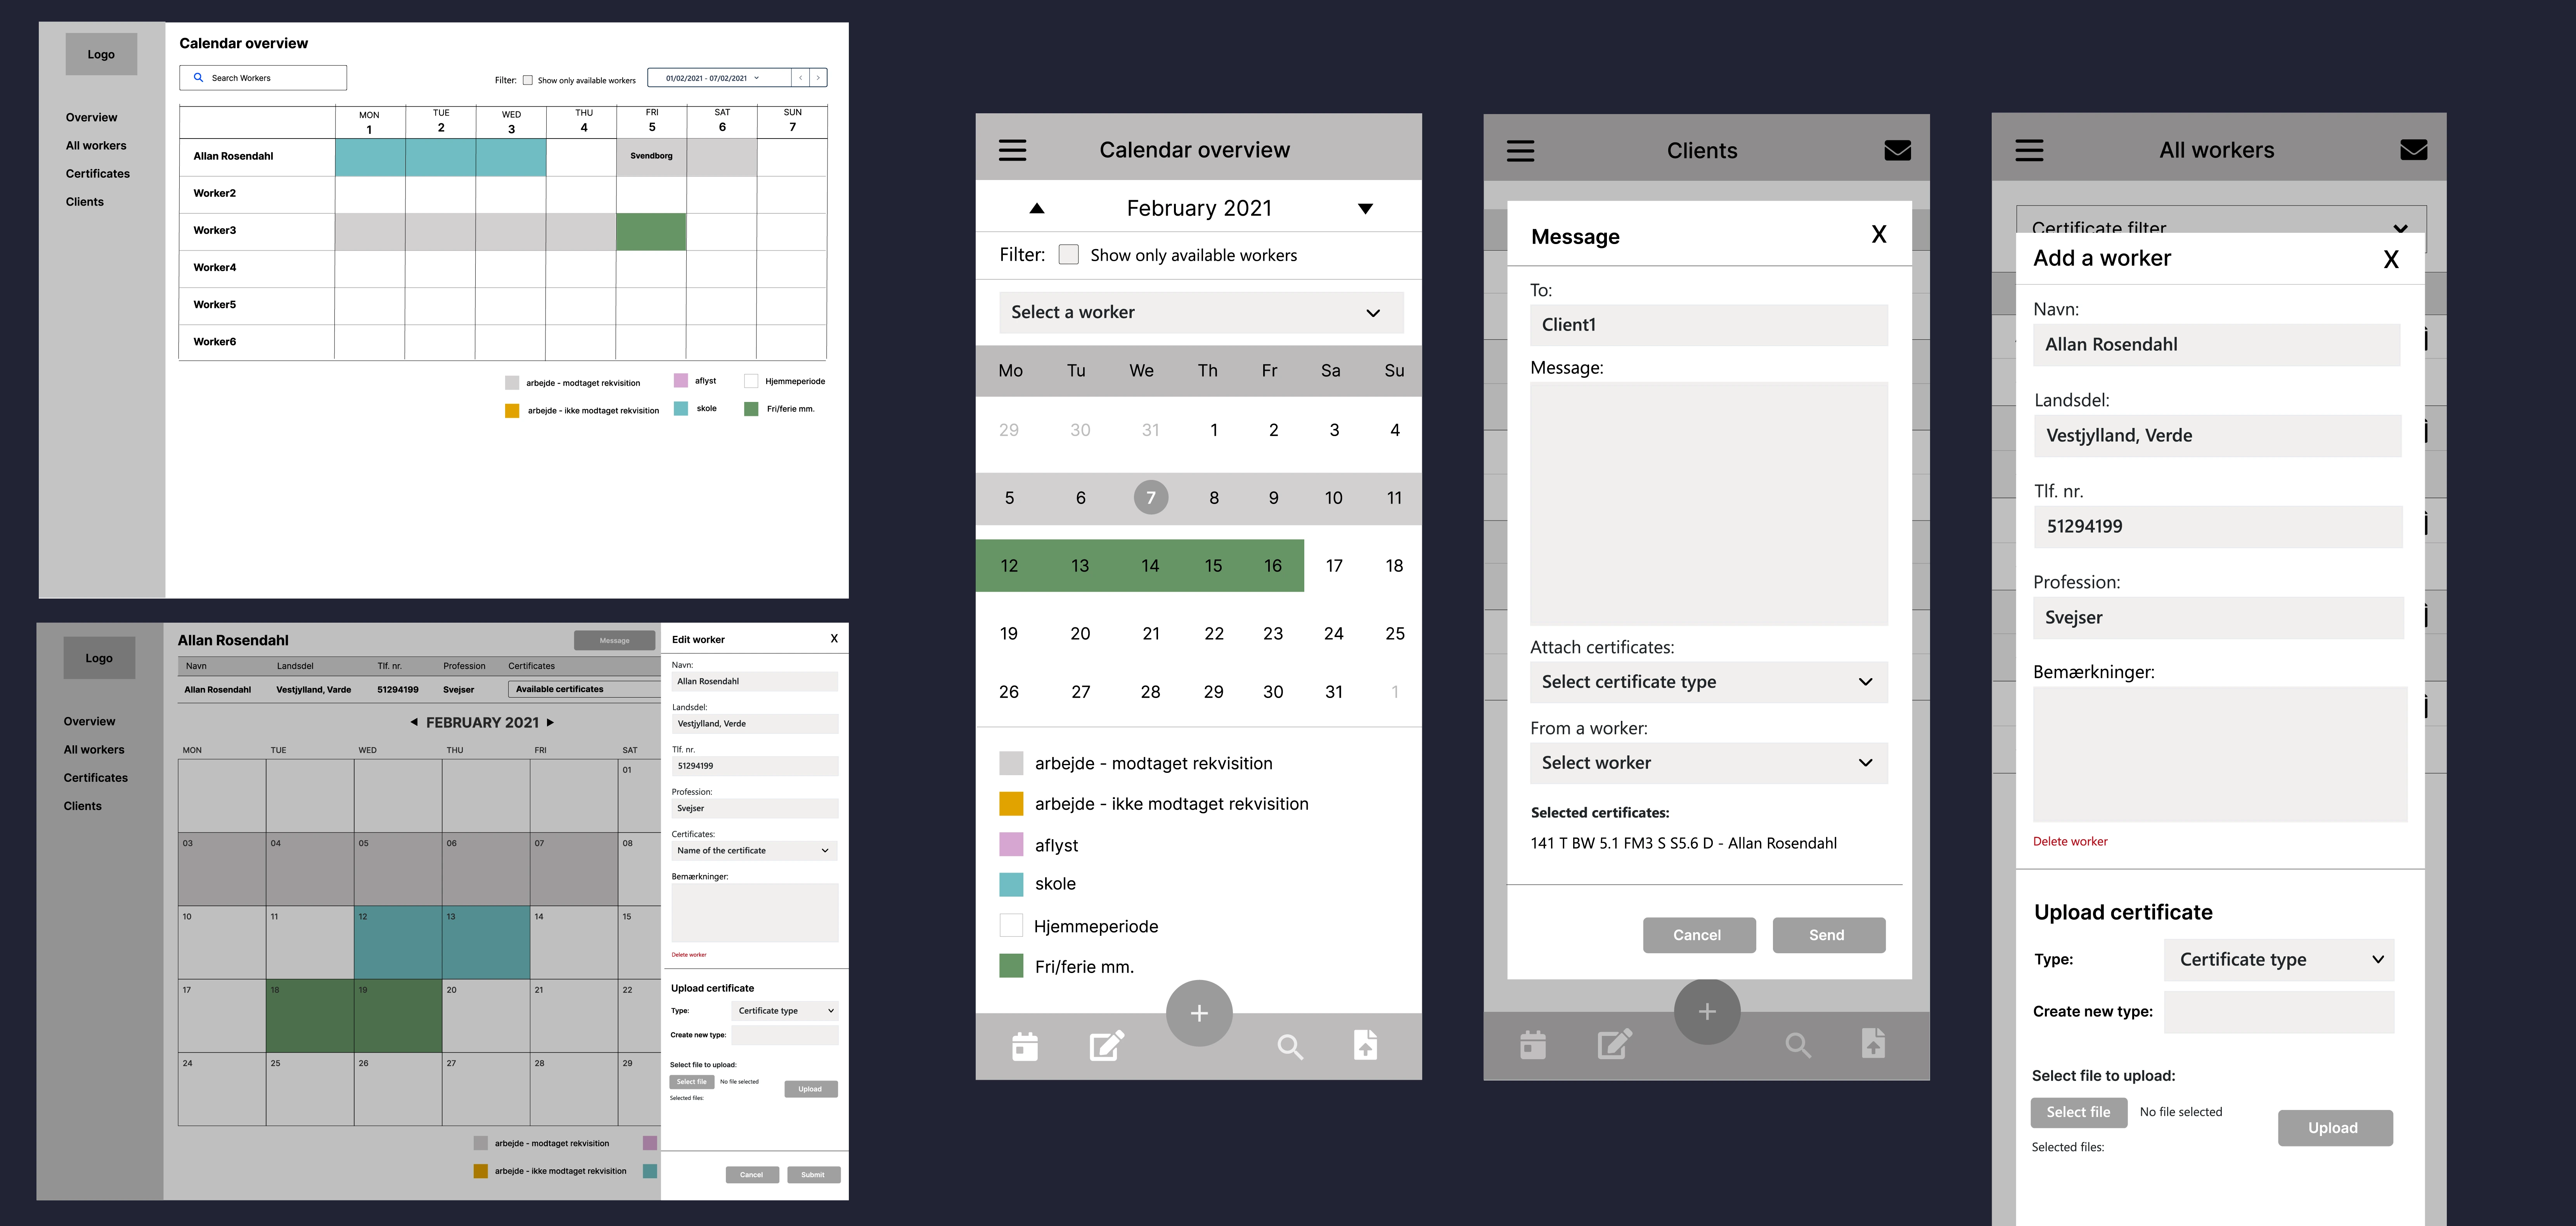Expand 'Select certificate type' dropdown
Screen dimensions: 2576x1226
coord(1708,682)
